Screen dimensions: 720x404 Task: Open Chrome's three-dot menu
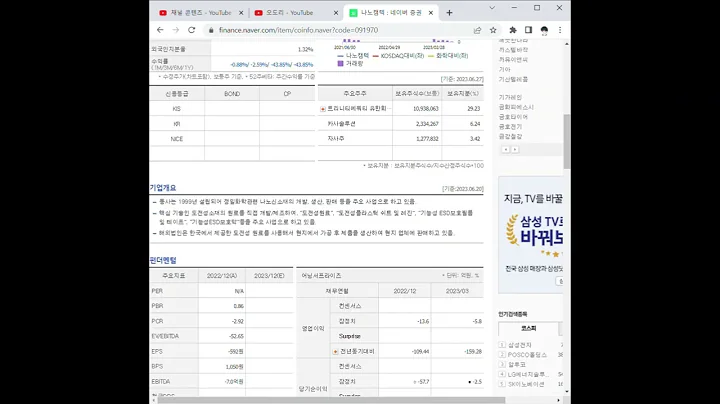tap(560, 30)
